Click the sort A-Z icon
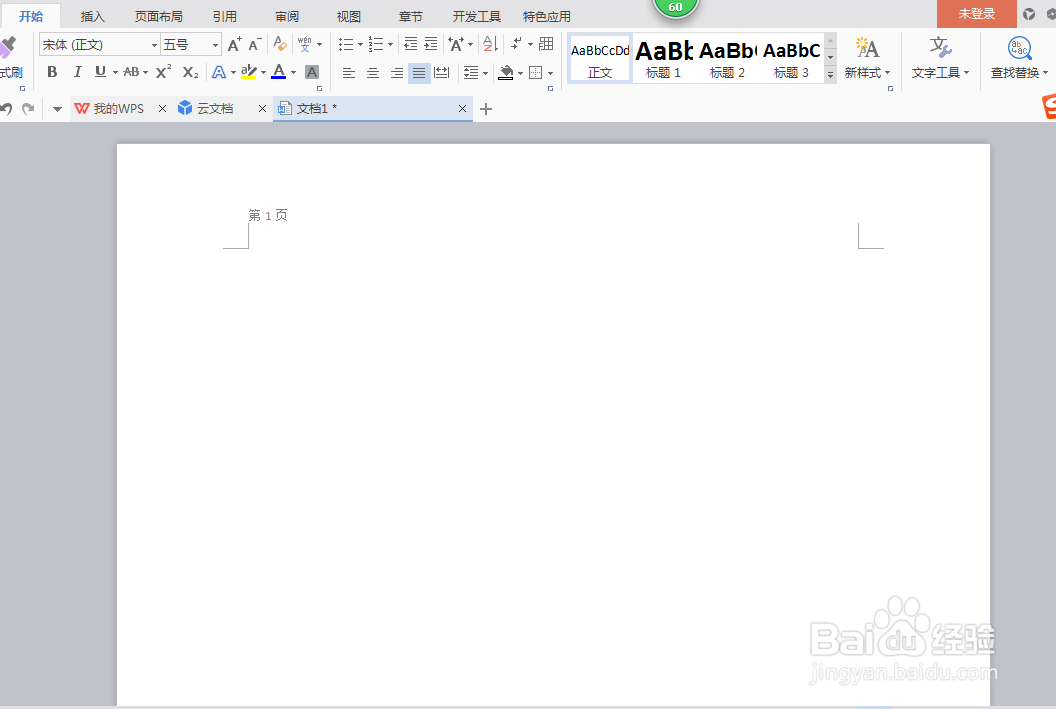Viewport: 1056px width, 709px height. [x=490, y=44]
